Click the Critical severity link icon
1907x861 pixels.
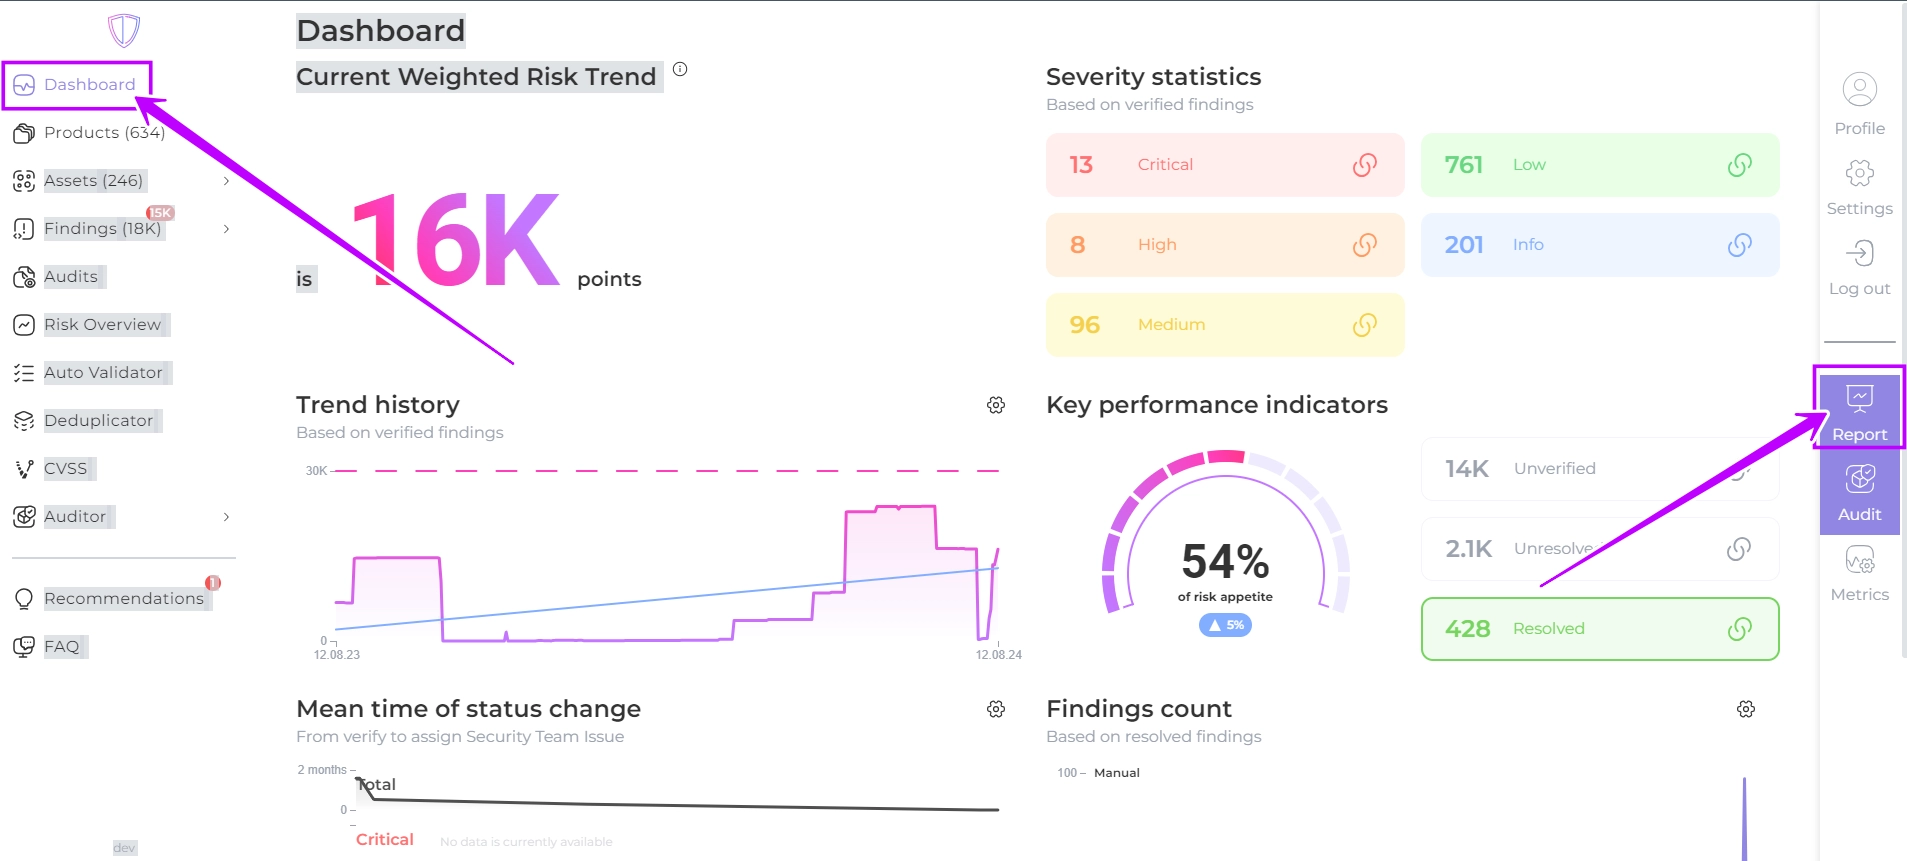pos(1364,165)
